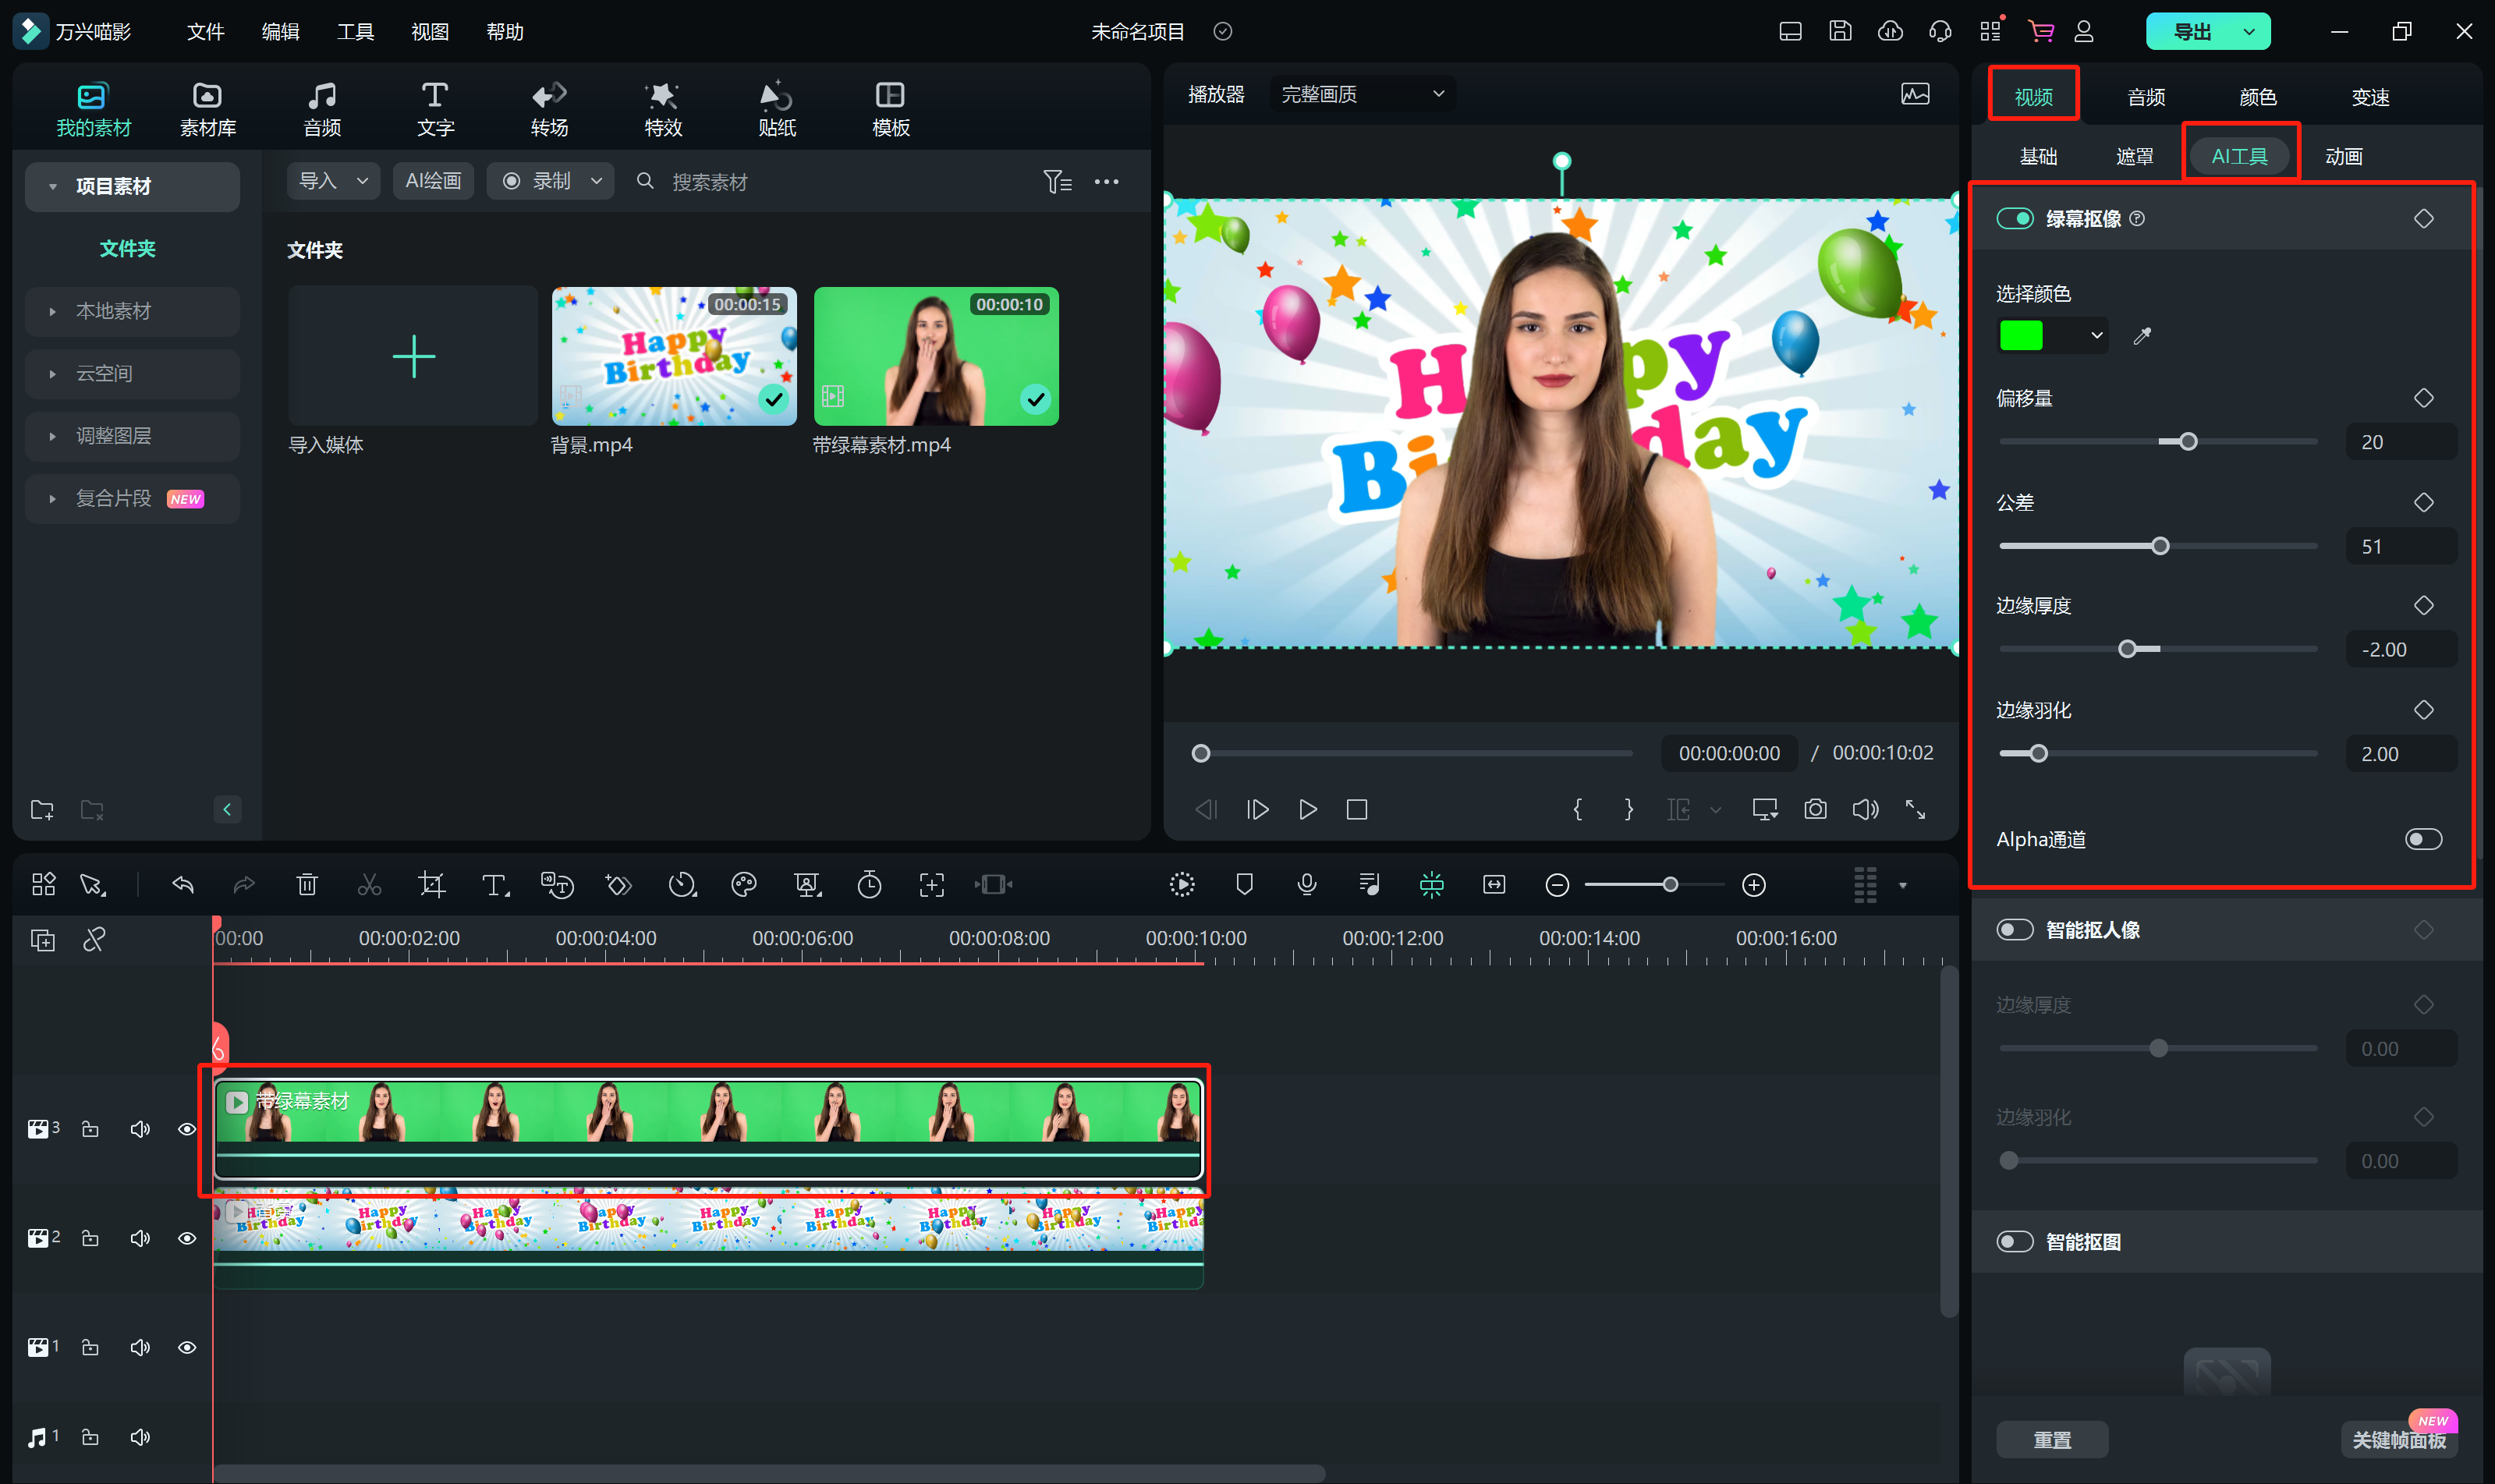This screenshot has height=1484, width=2495.
Task: Click the eyedropper color picker icon
Action: tap(2142, 336)
